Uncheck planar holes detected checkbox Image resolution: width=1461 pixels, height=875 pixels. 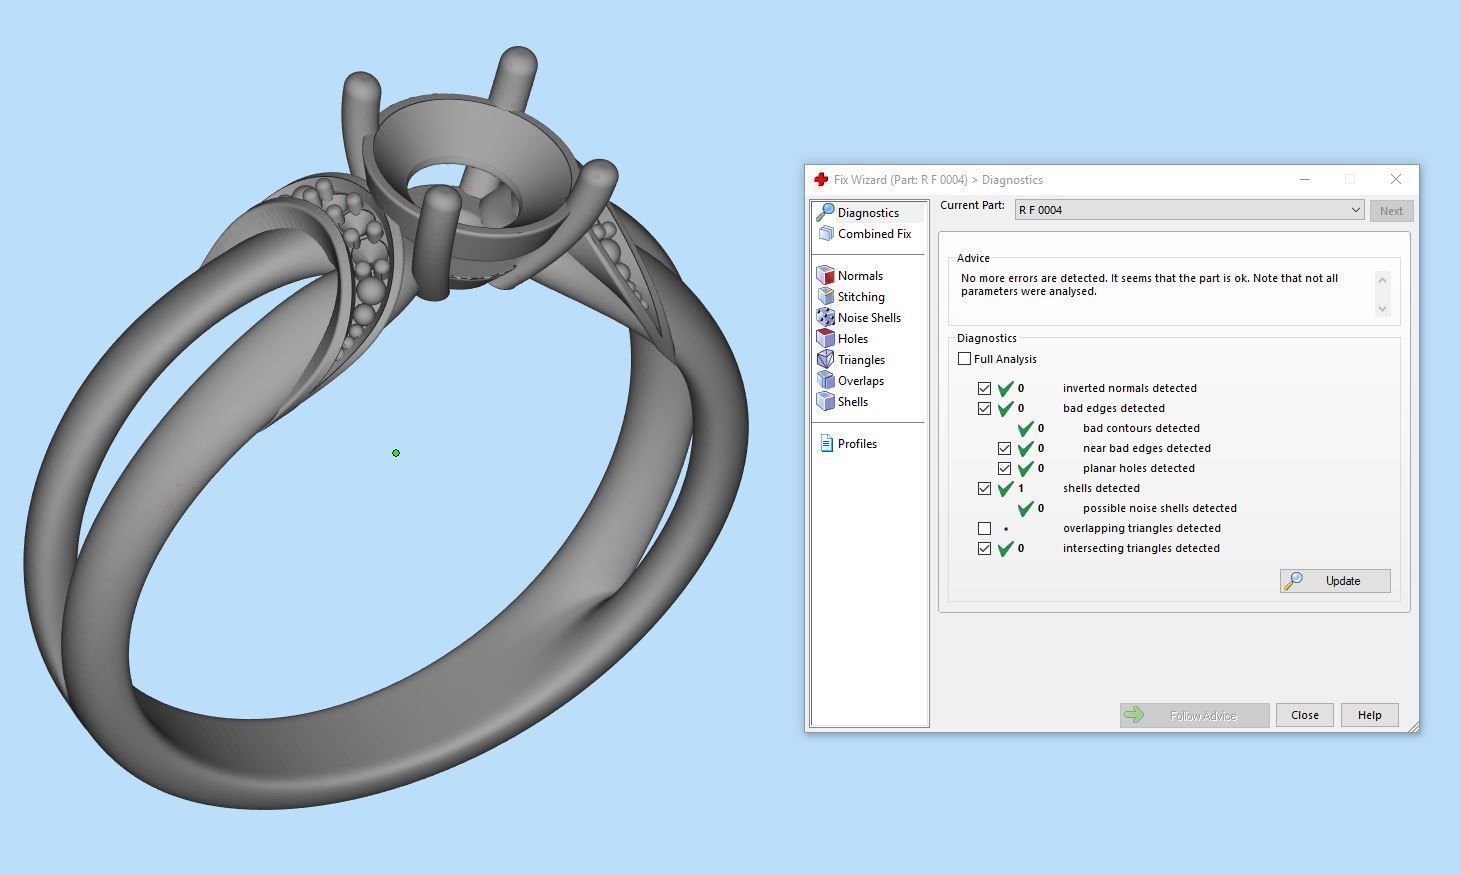1004,468
